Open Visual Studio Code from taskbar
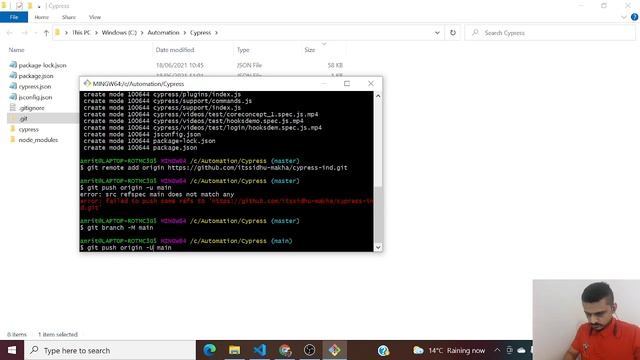This screenshot has height=360, width=640. pyautogui.click(x=260, y=350)
